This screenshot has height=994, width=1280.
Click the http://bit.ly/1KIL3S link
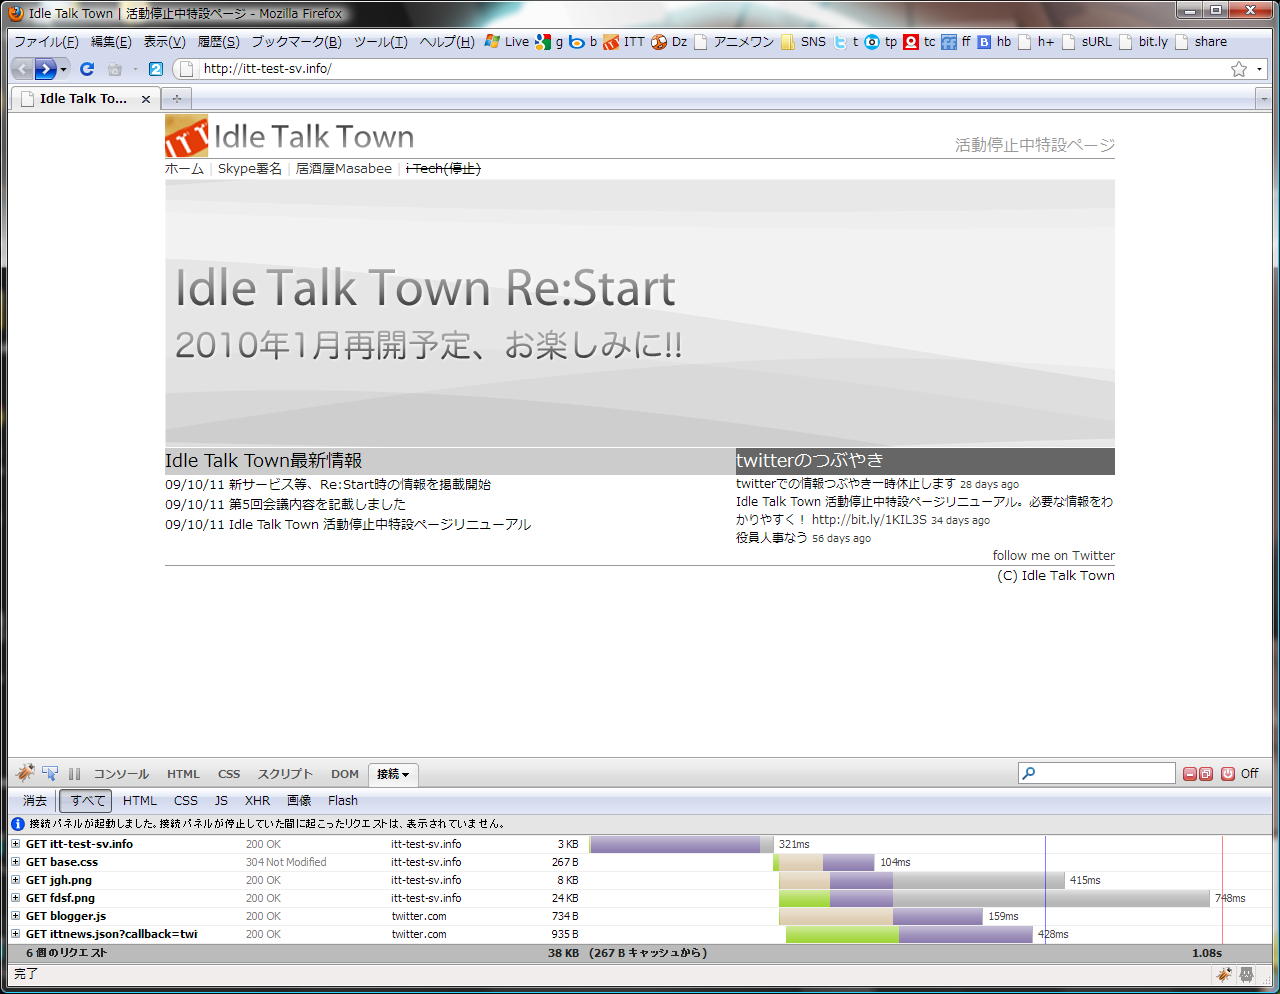tap(869, 520)
